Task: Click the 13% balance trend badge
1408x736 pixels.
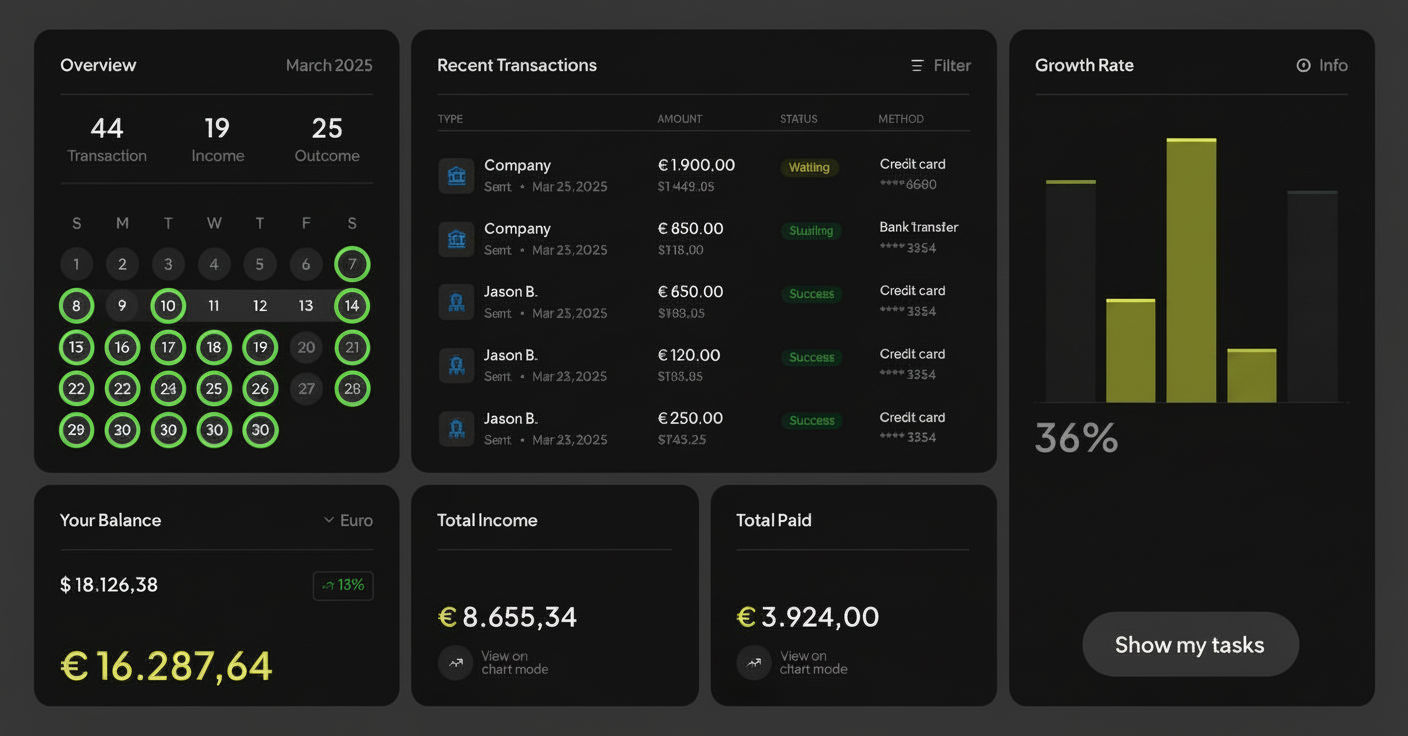Action: pos(343,585)
